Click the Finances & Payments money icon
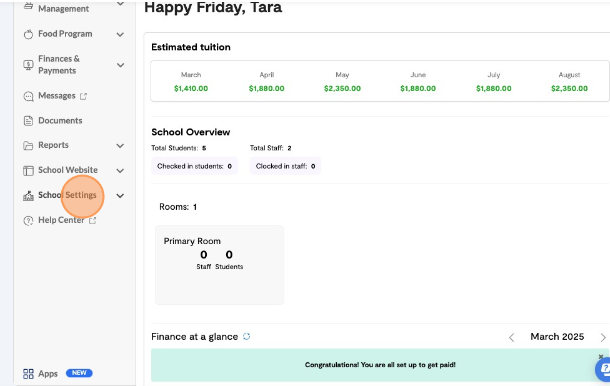The image size is (610, 386). (28, 65)
